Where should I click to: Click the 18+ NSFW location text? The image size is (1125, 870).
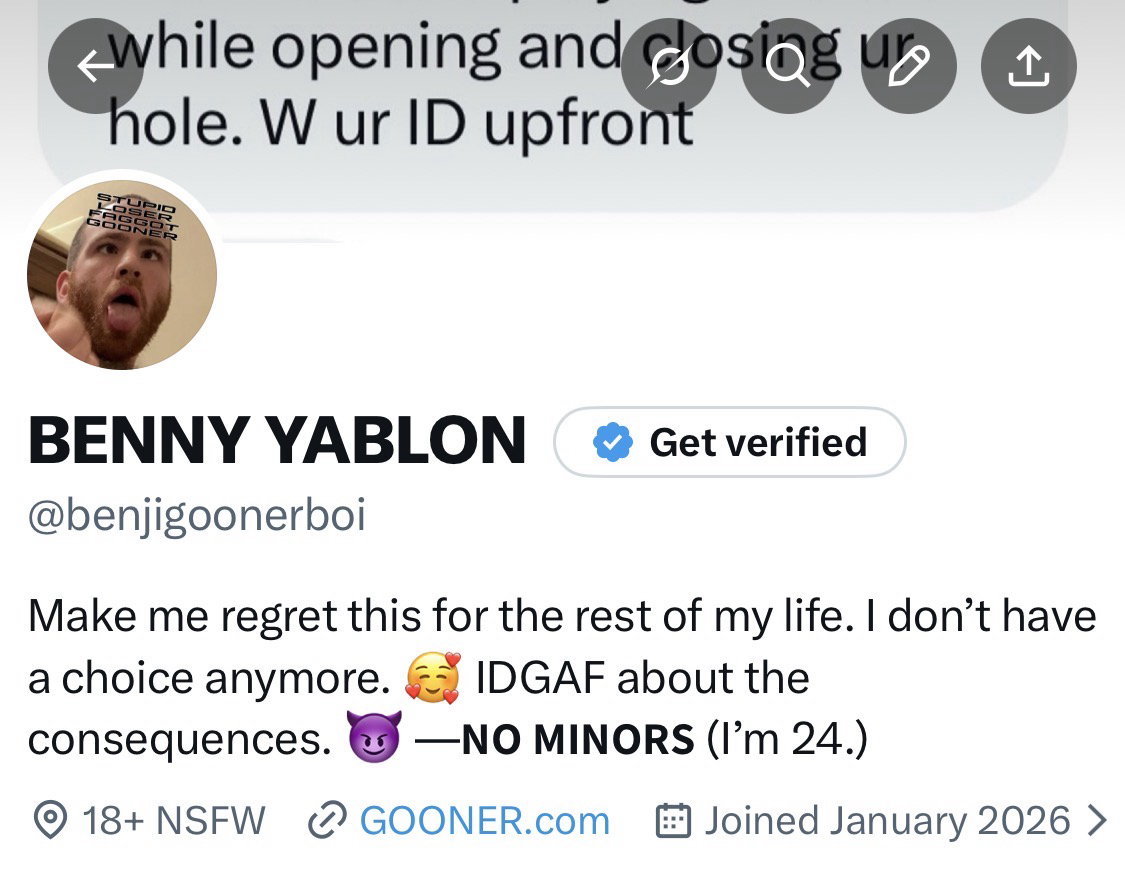pos(174,821)
